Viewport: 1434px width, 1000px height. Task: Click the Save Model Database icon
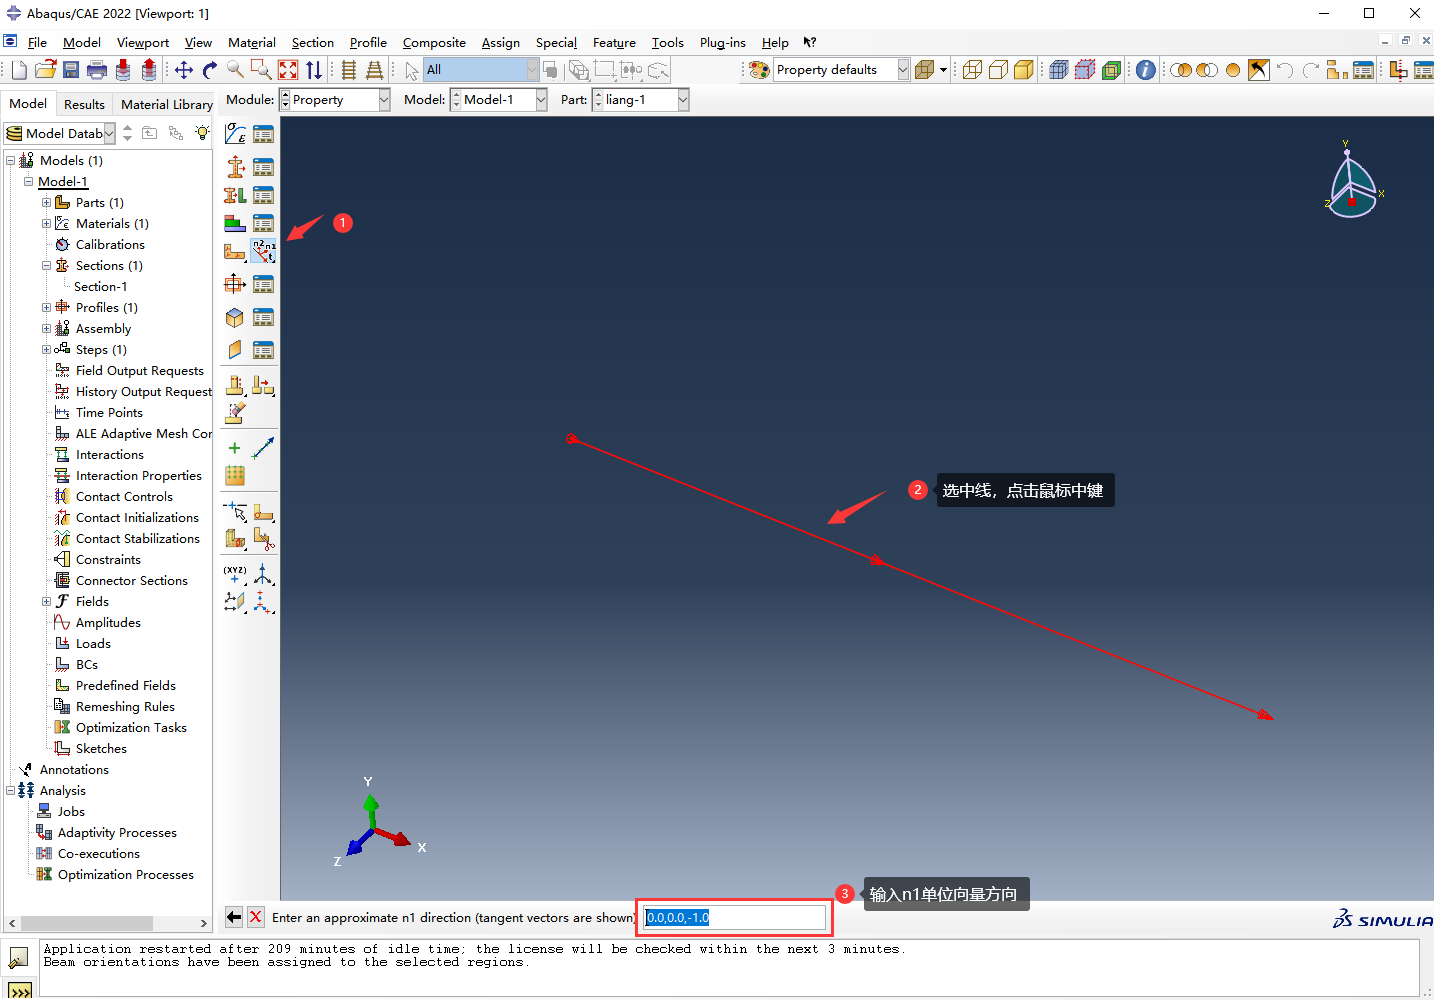(71, 70)
